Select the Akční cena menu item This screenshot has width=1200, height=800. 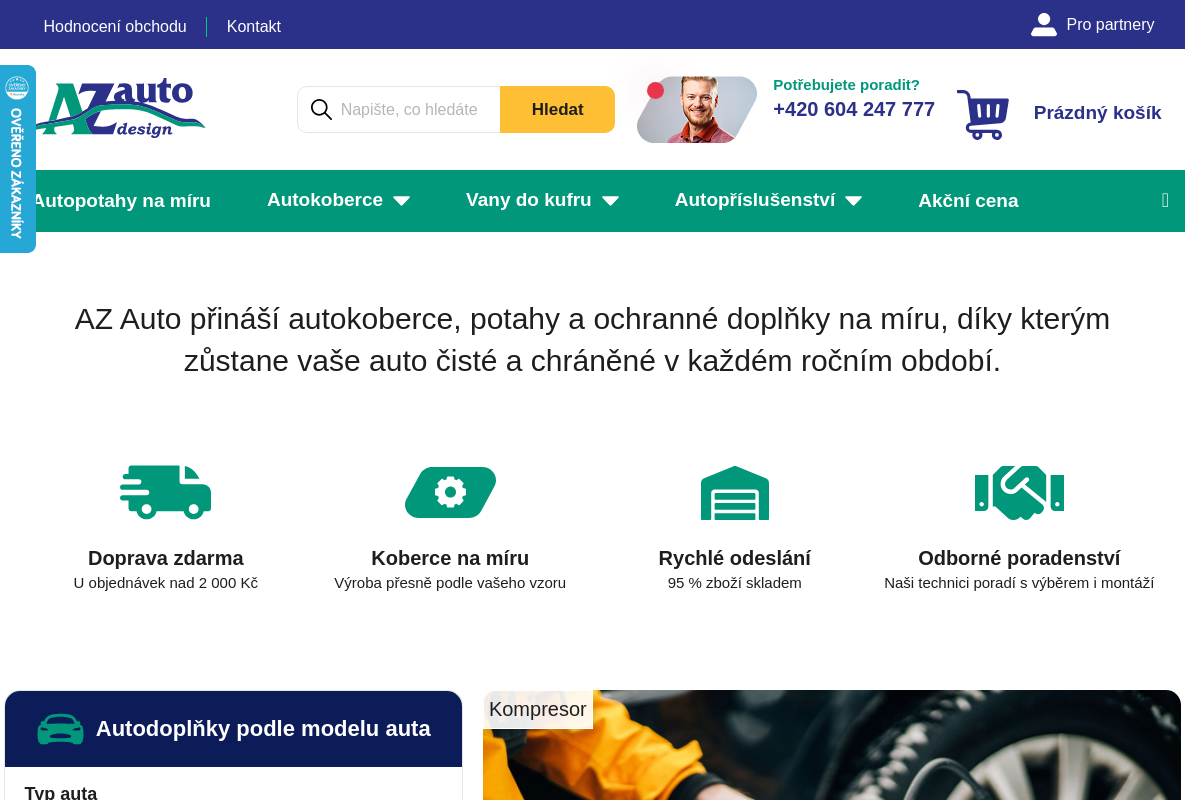968,200
